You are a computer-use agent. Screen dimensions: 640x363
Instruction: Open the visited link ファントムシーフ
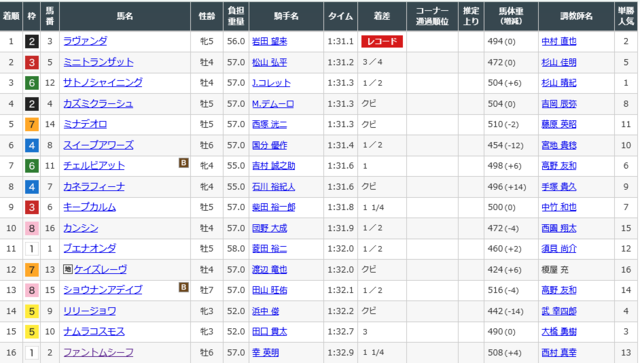(98, 352)
